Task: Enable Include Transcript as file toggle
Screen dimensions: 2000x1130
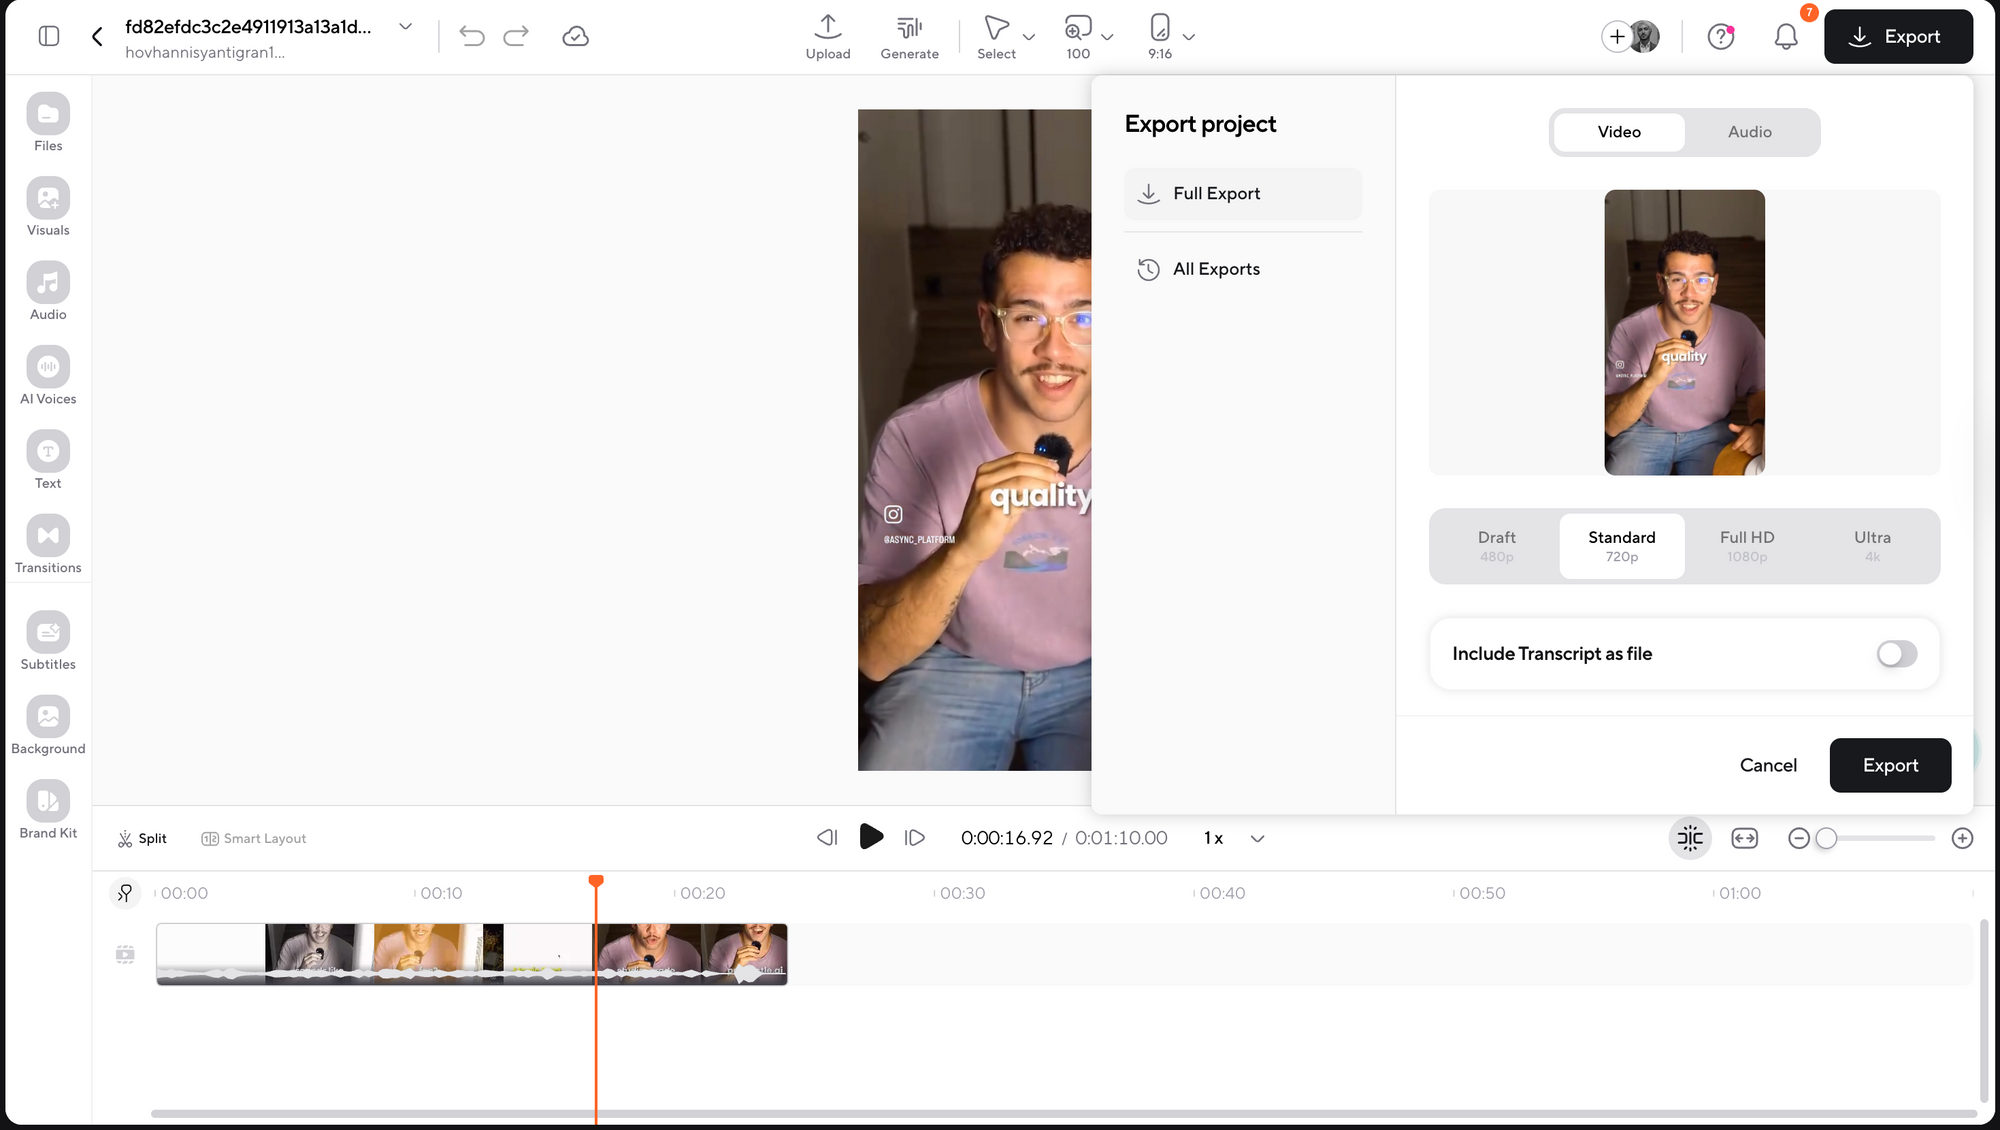Action: pyautogui.click(x=1896, y=654)
